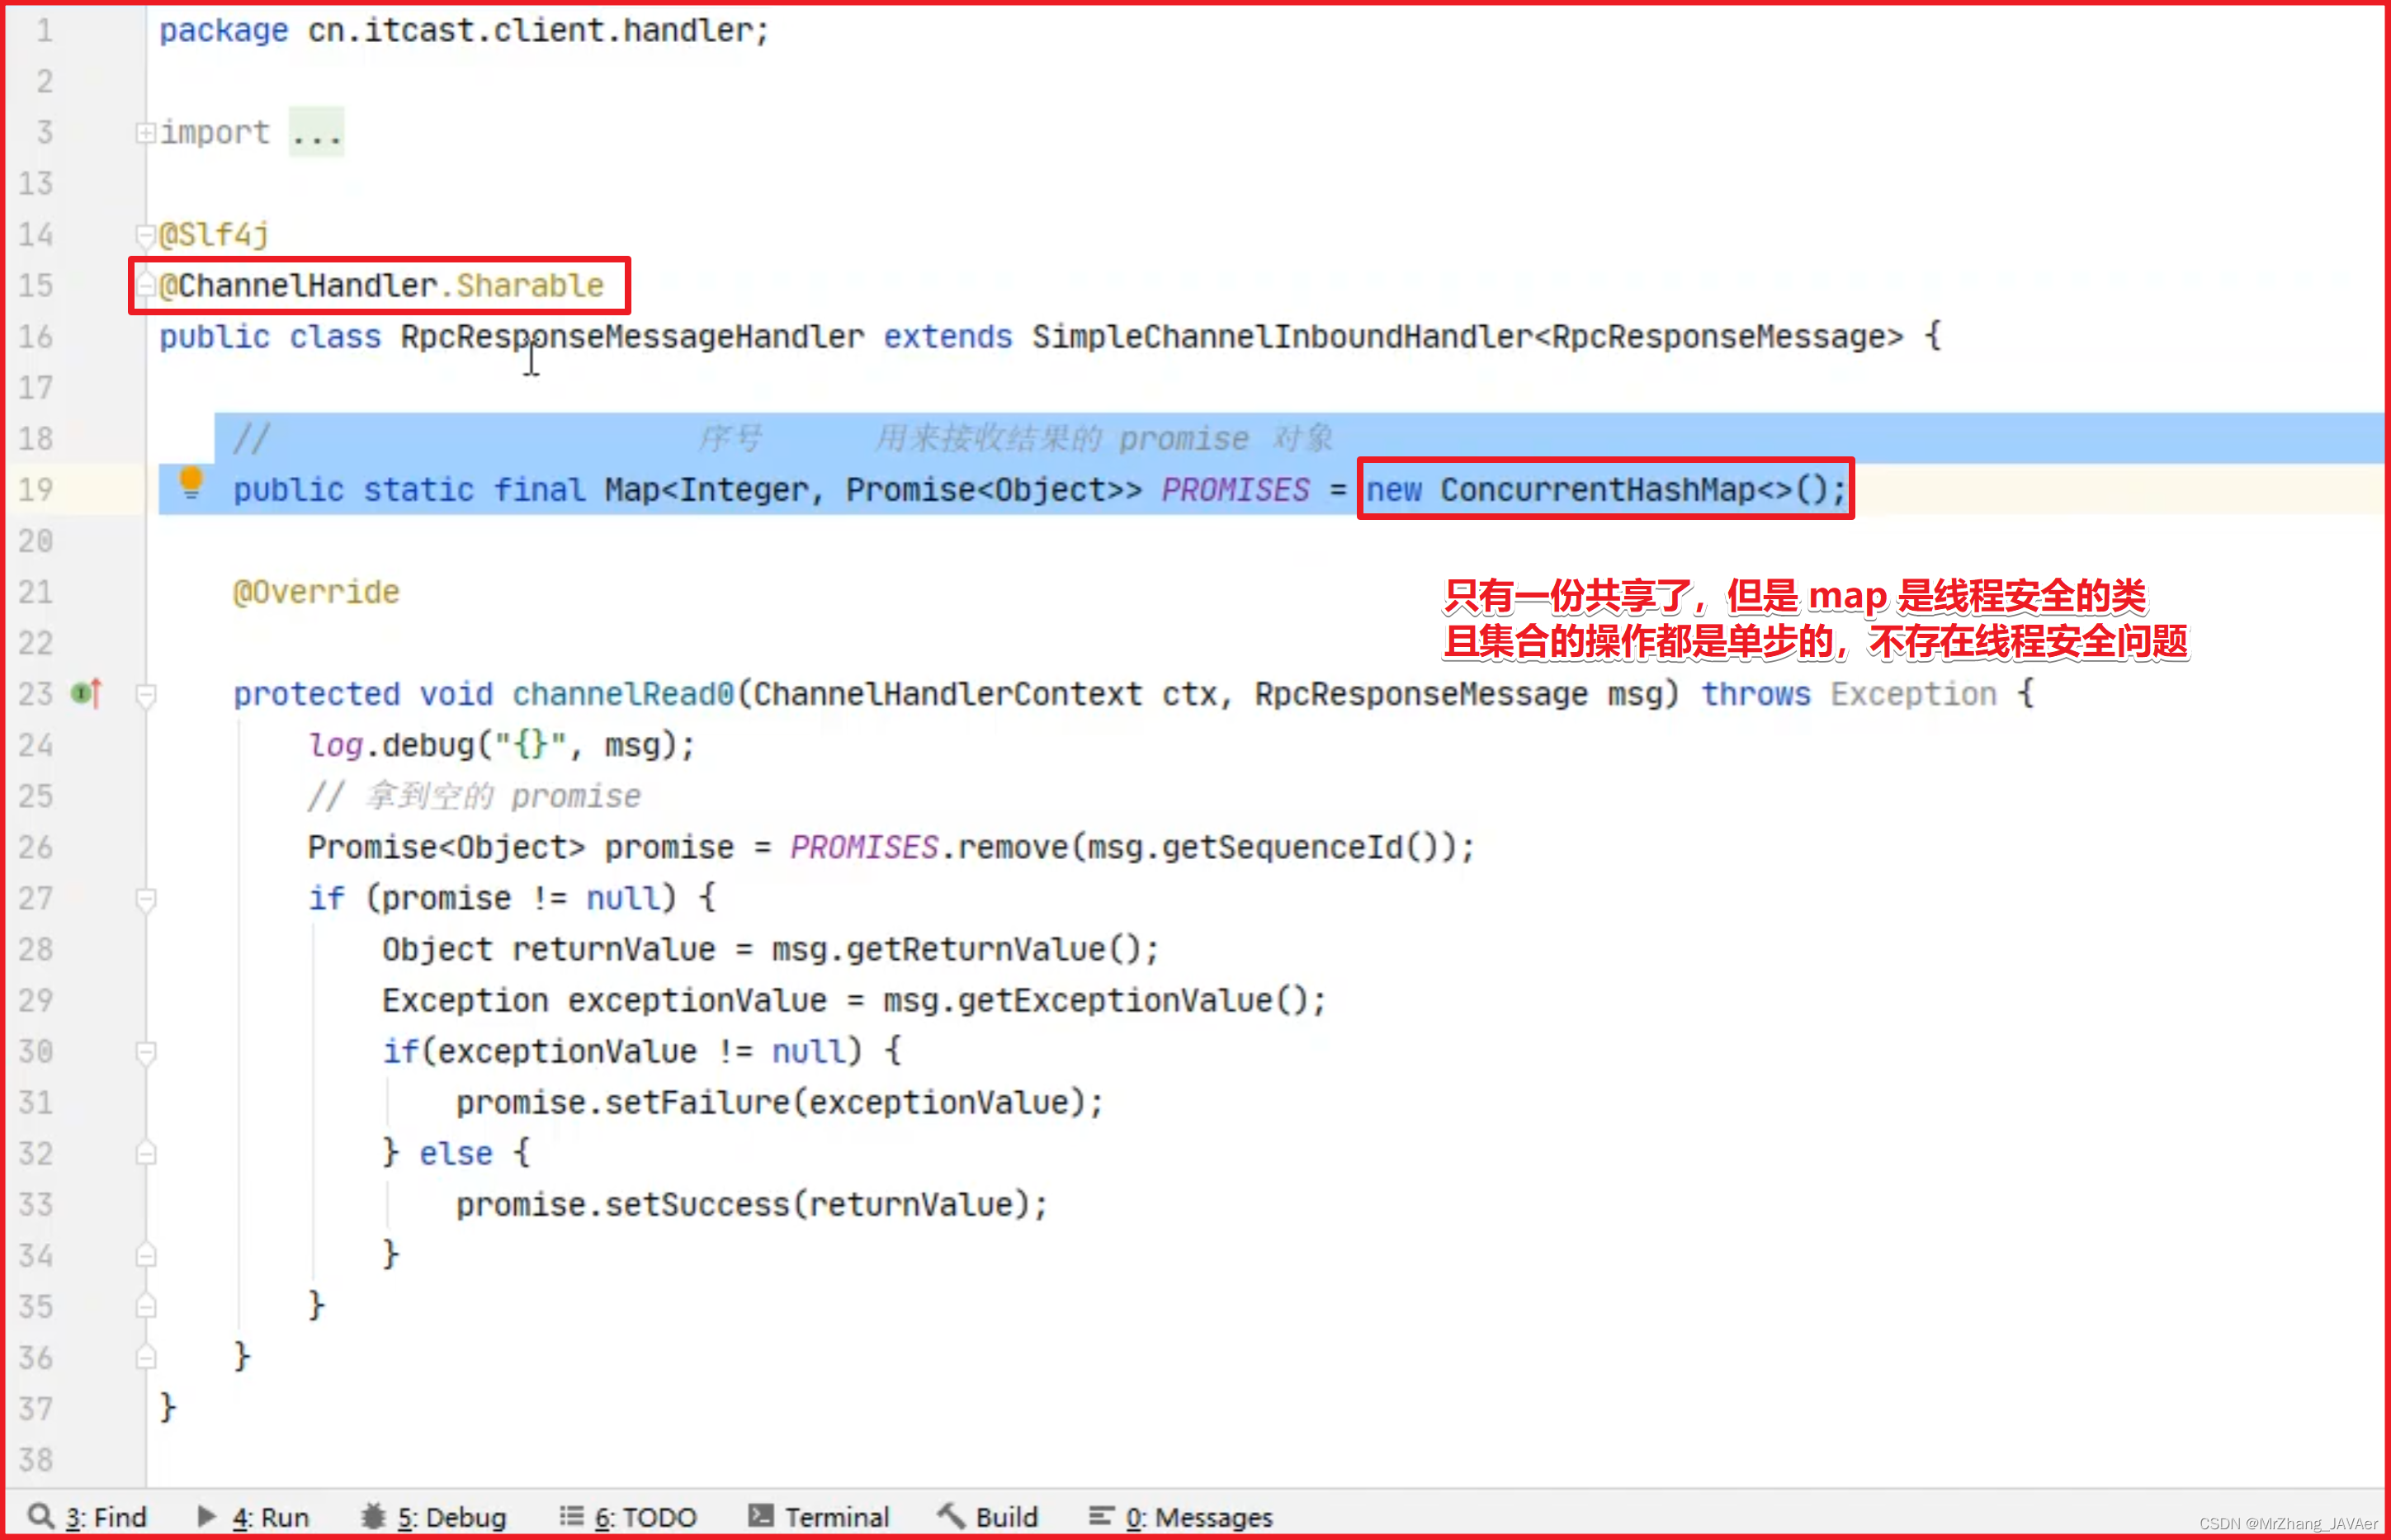The image size is (2391, 1540).
Task: Open the 4: Run tool window
Action: point(253,1516)
